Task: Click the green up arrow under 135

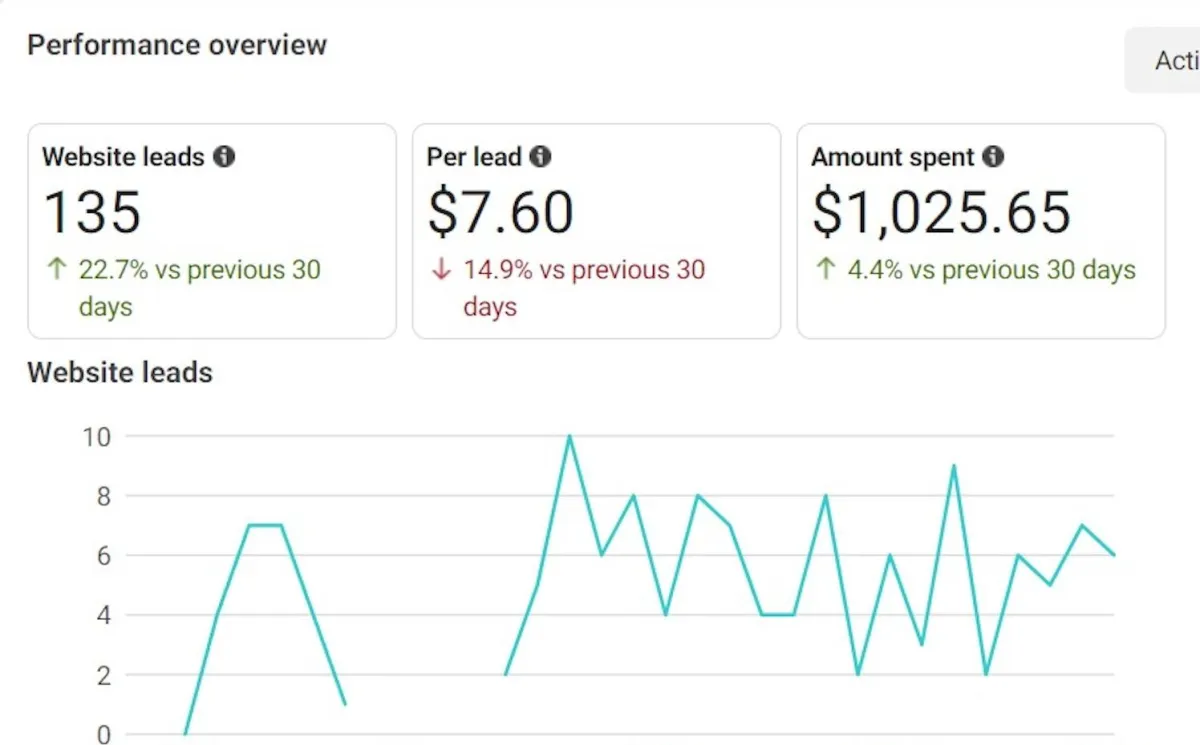Action: (x=58, y=269)
